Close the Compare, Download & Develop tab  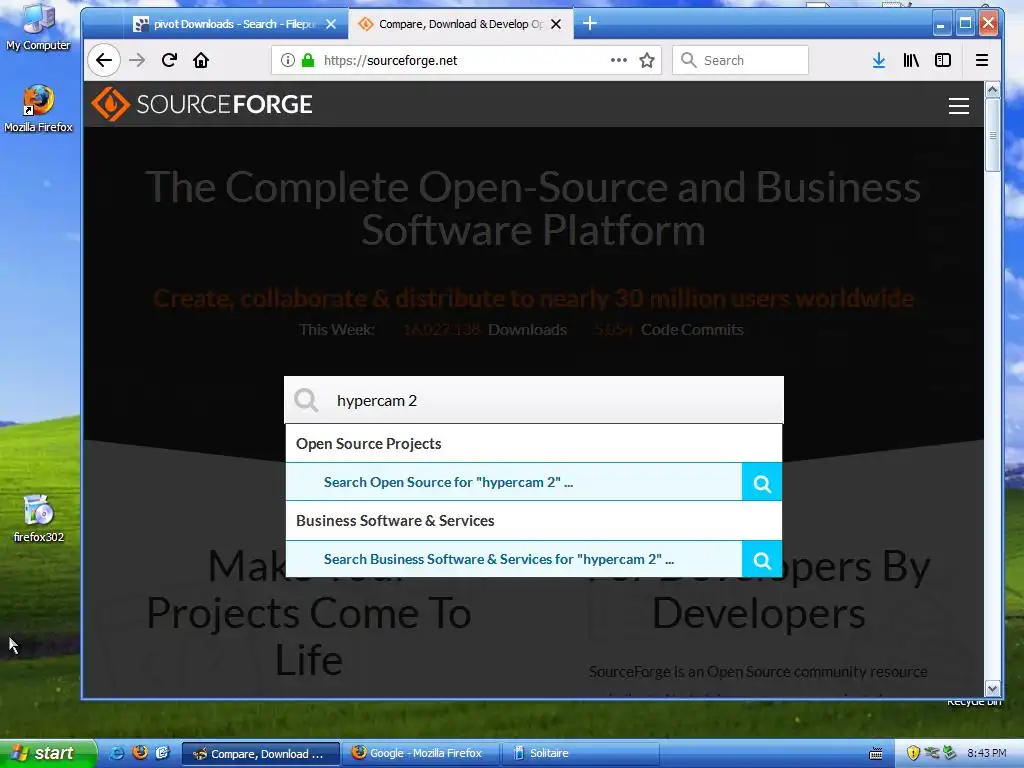tap(556, 24)
